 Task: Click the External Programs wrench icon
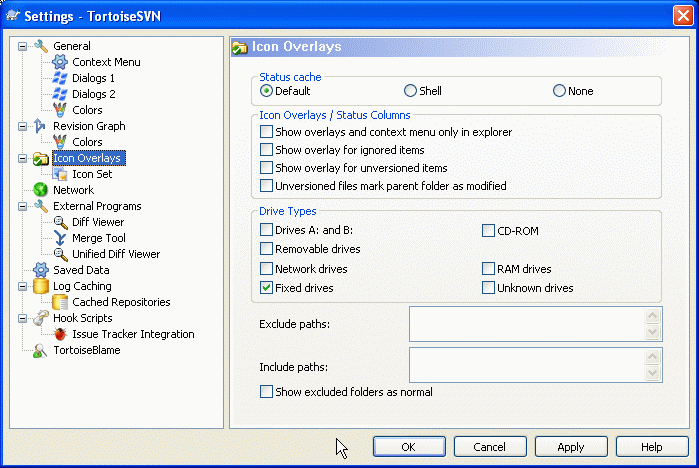pos(41,206)
